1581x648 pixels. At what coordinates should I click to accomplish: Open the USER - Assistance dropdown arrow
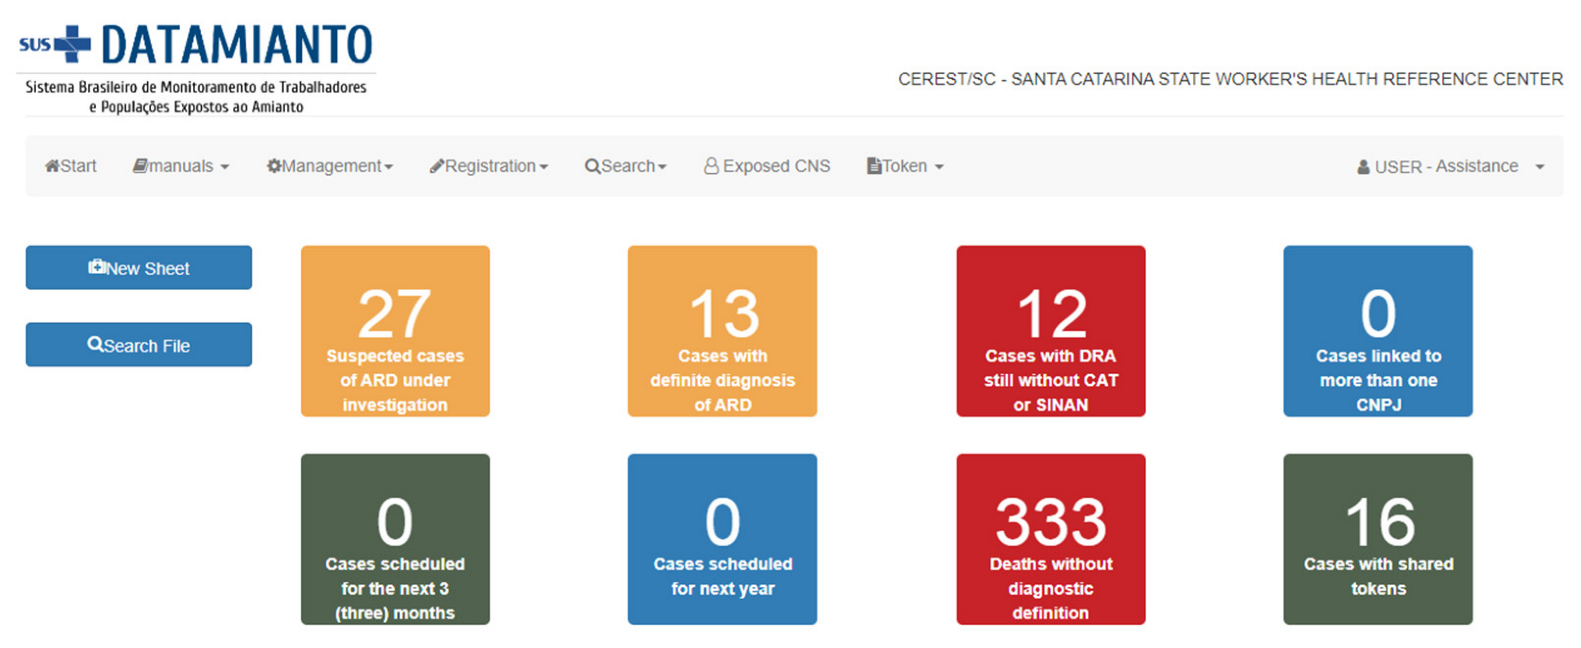click(x=1540, y=167)
